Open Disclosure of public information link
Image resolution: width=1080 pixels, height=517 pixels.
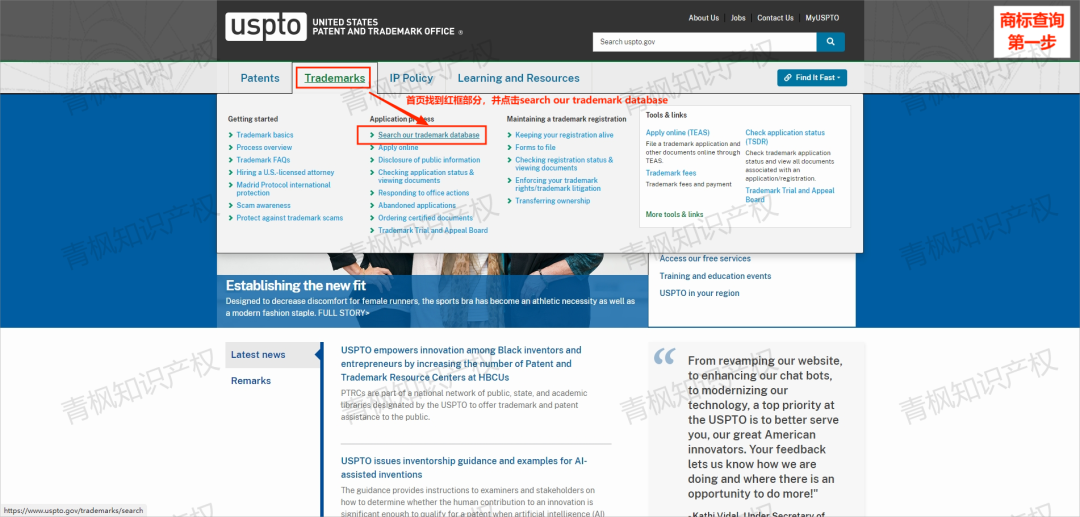[x=429, y=160]
